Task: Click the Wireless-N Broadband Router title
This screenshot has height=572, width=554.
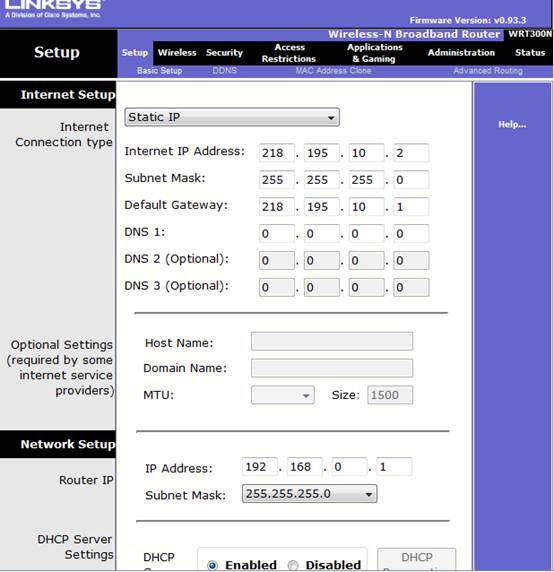Action: click(414, 34)
